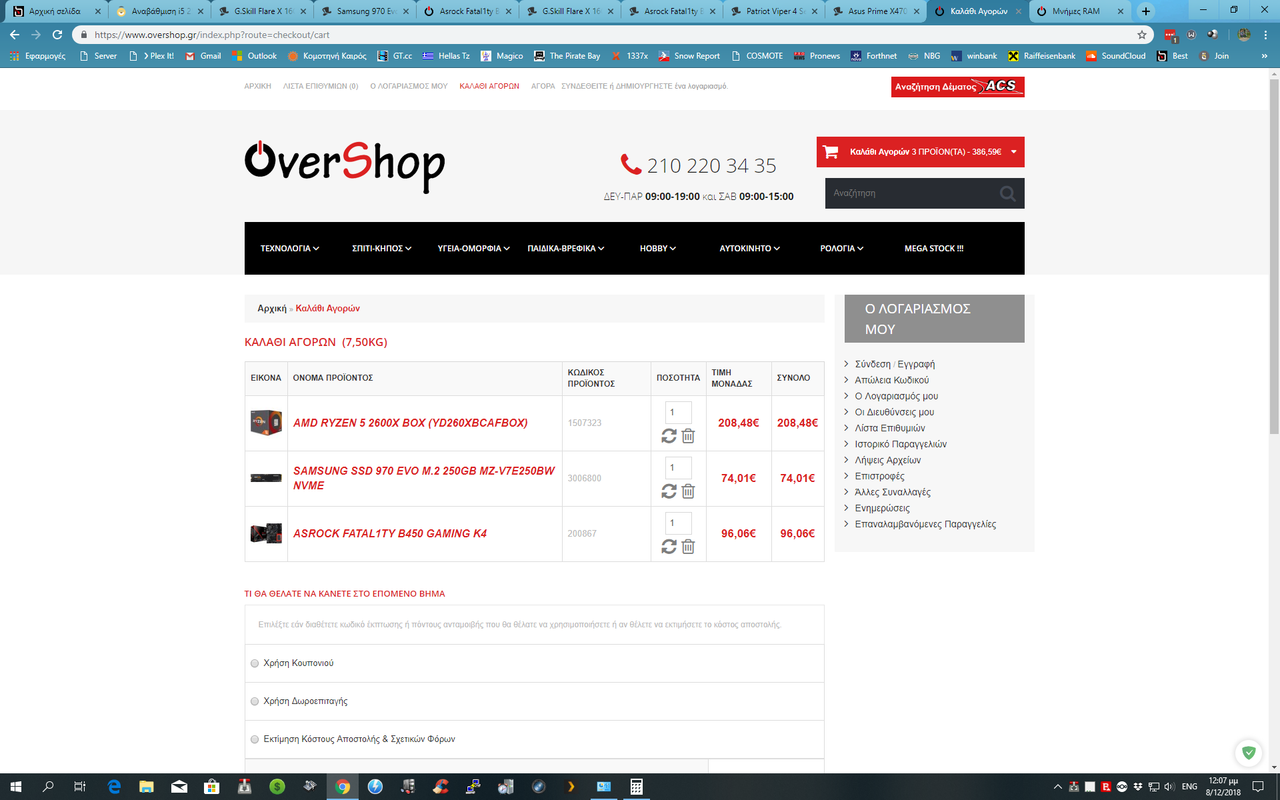Expand the HOBBY menu

pos(658,248)
